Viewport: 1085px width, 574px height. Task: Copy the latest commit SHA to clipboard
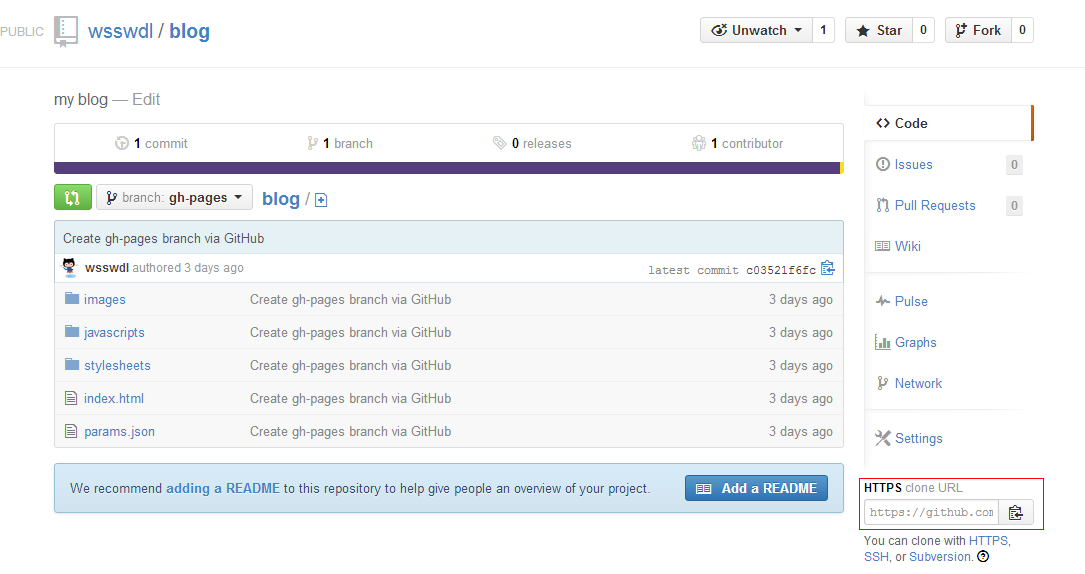coord(827,268)
